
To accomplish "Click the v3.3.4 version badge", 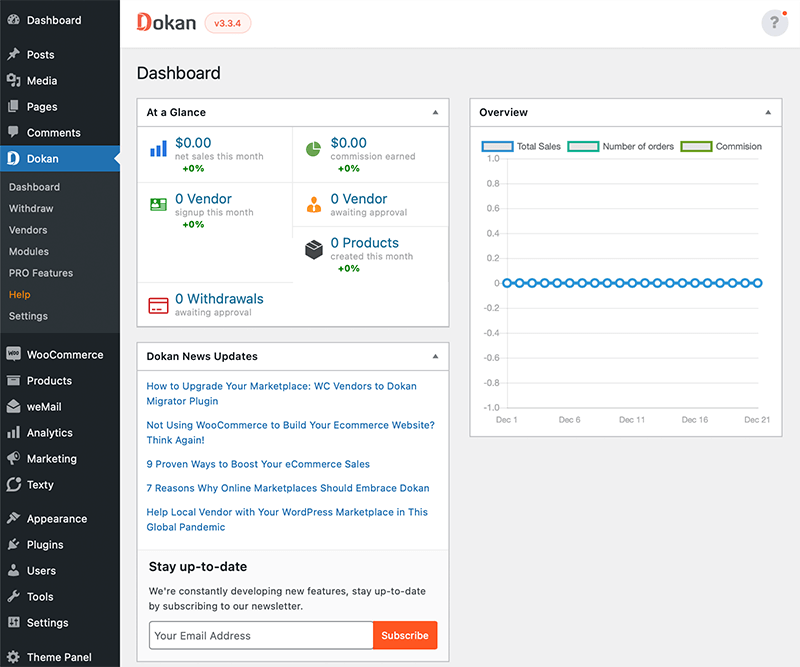I will [x=228, y=23].
